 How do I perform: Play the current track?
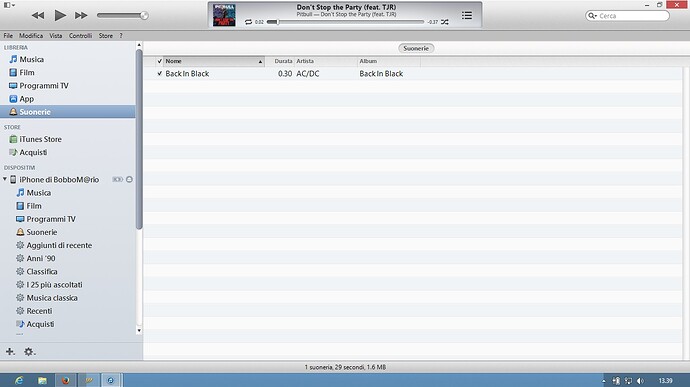point(60,15)
